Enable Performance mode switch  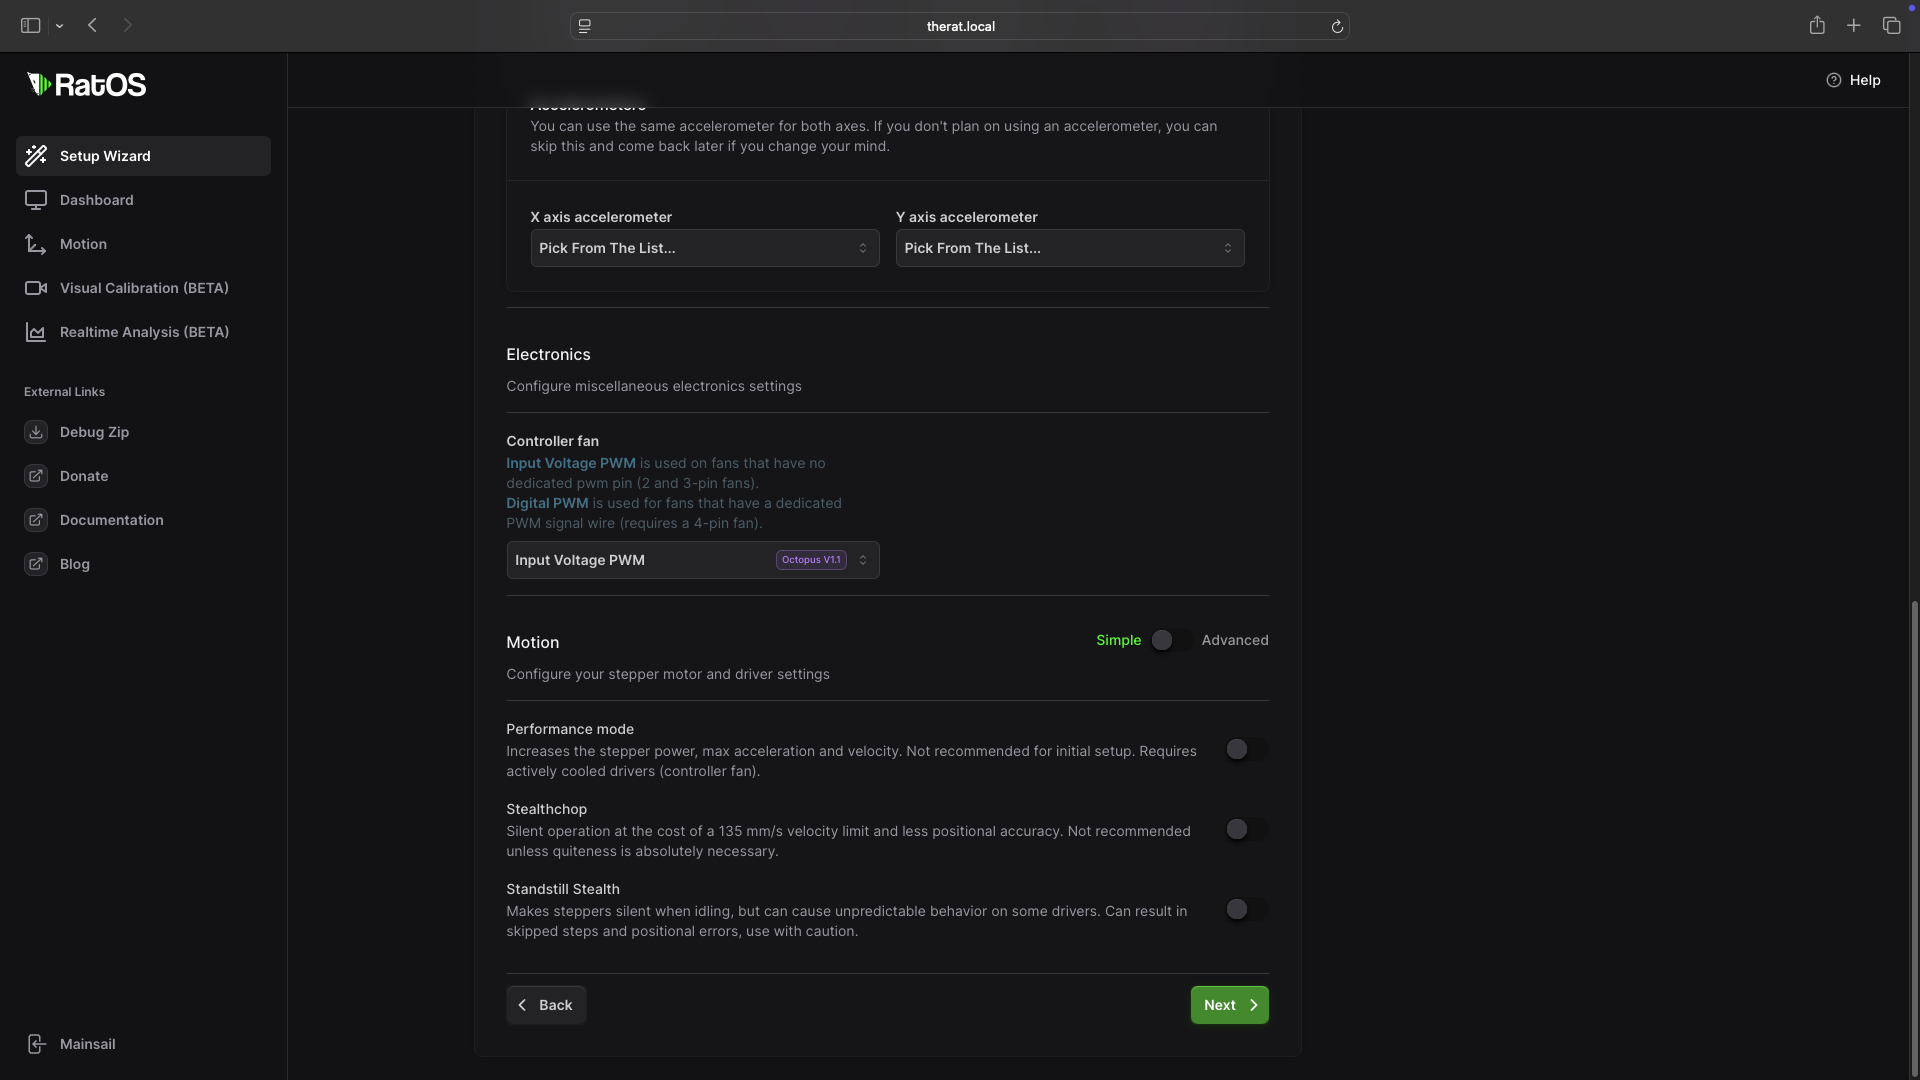[x=1246, y=749]
